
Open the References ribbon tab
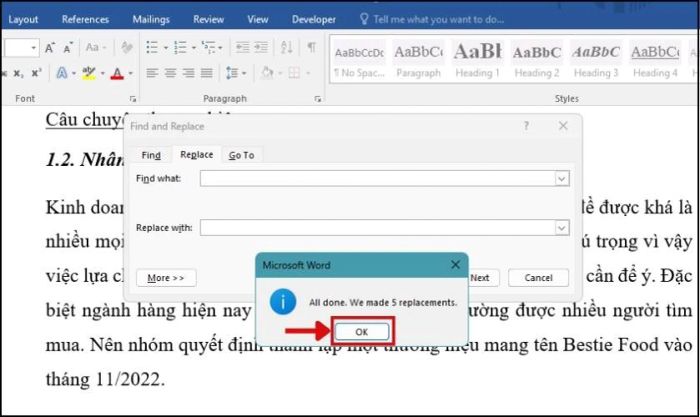[x=85, y=19]
